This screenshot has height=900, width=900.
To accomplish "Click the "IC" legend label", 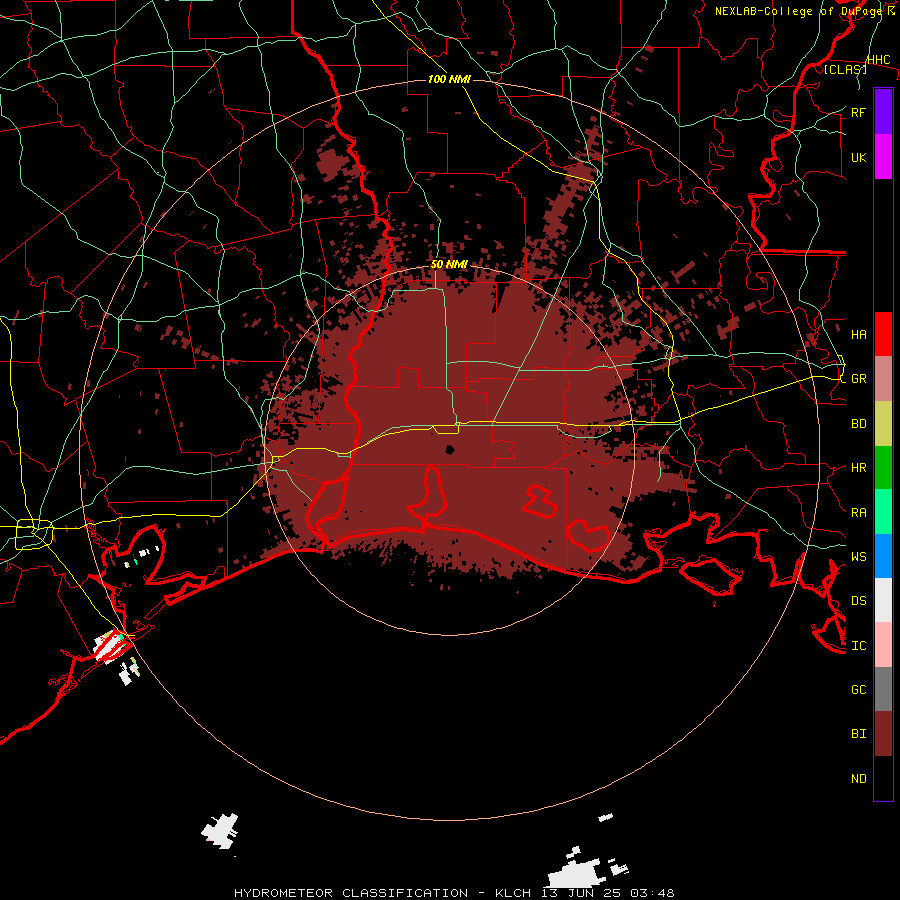I will (x=858, y=645).
